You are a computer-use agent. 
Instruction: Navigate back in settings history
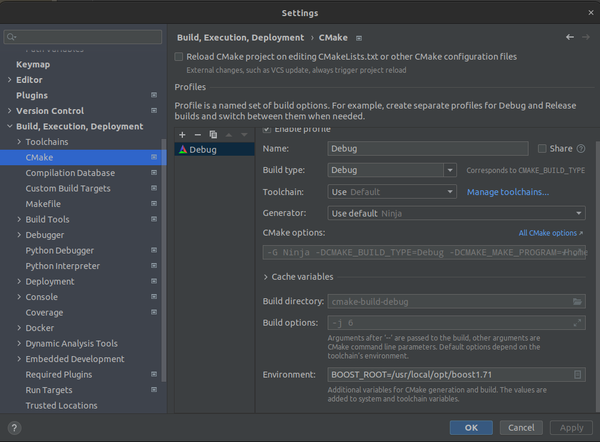coord(570,37)
